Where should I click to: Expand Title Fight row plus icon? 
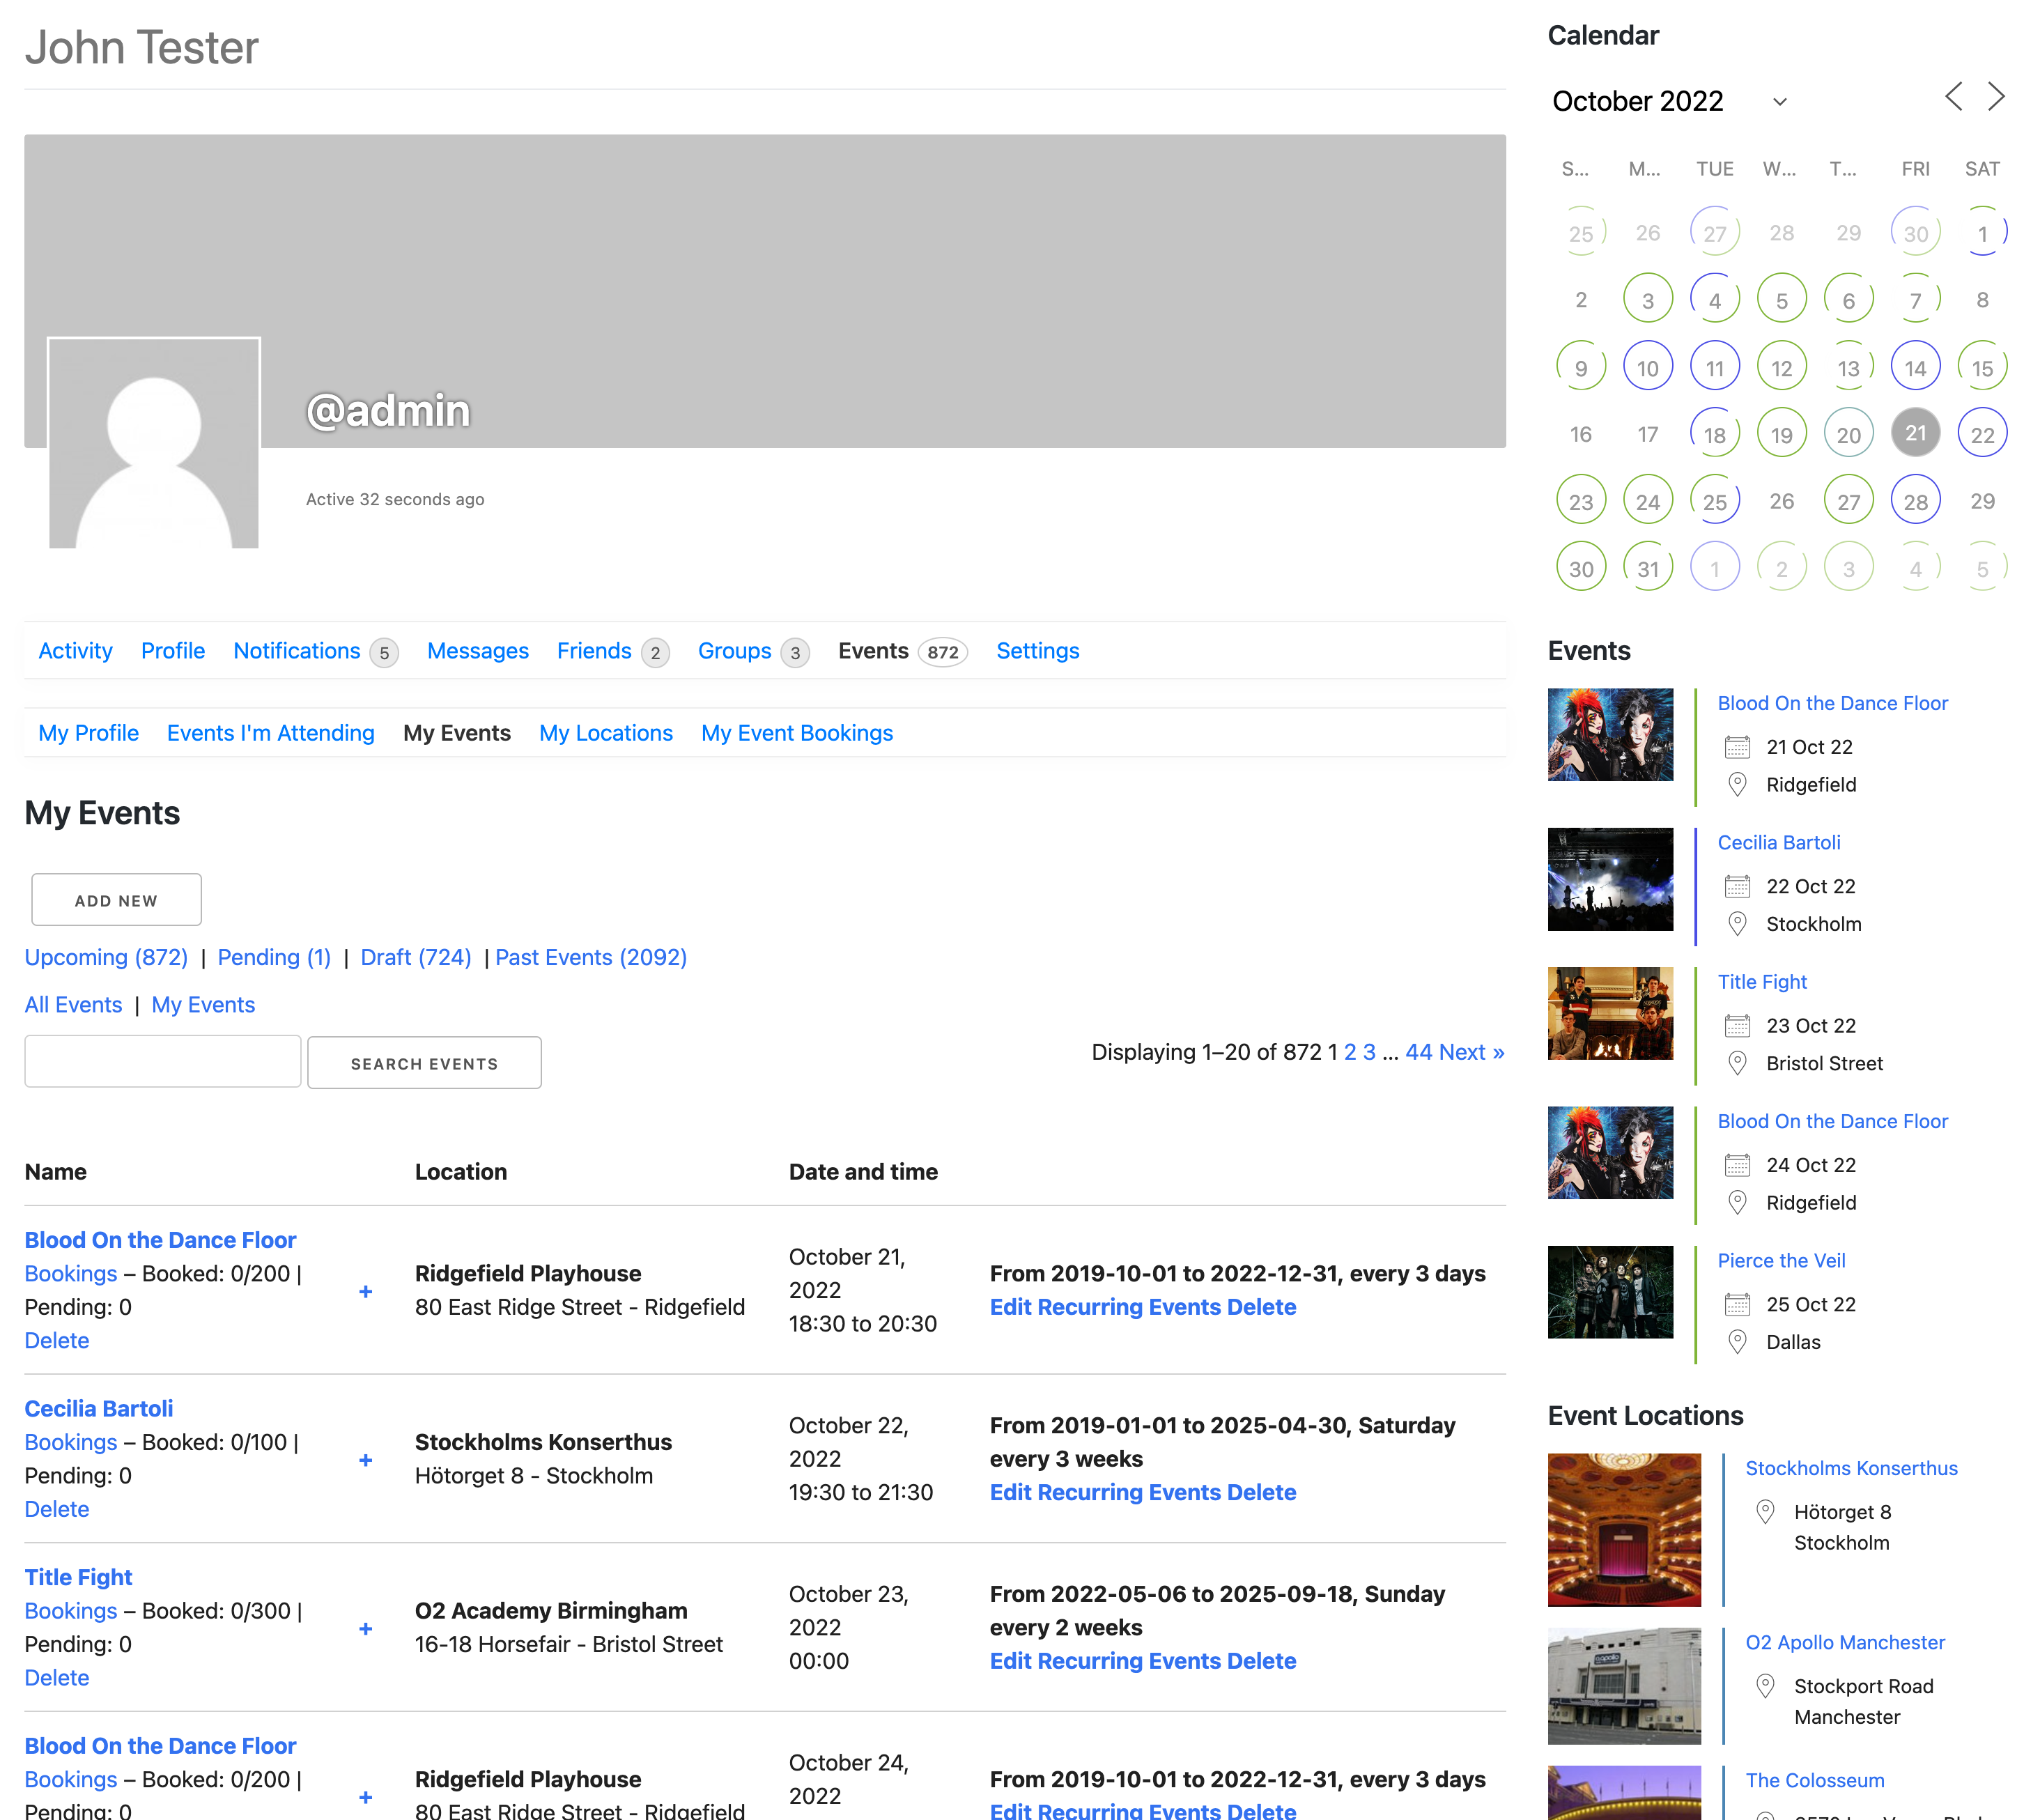(x=366, y=1629)
